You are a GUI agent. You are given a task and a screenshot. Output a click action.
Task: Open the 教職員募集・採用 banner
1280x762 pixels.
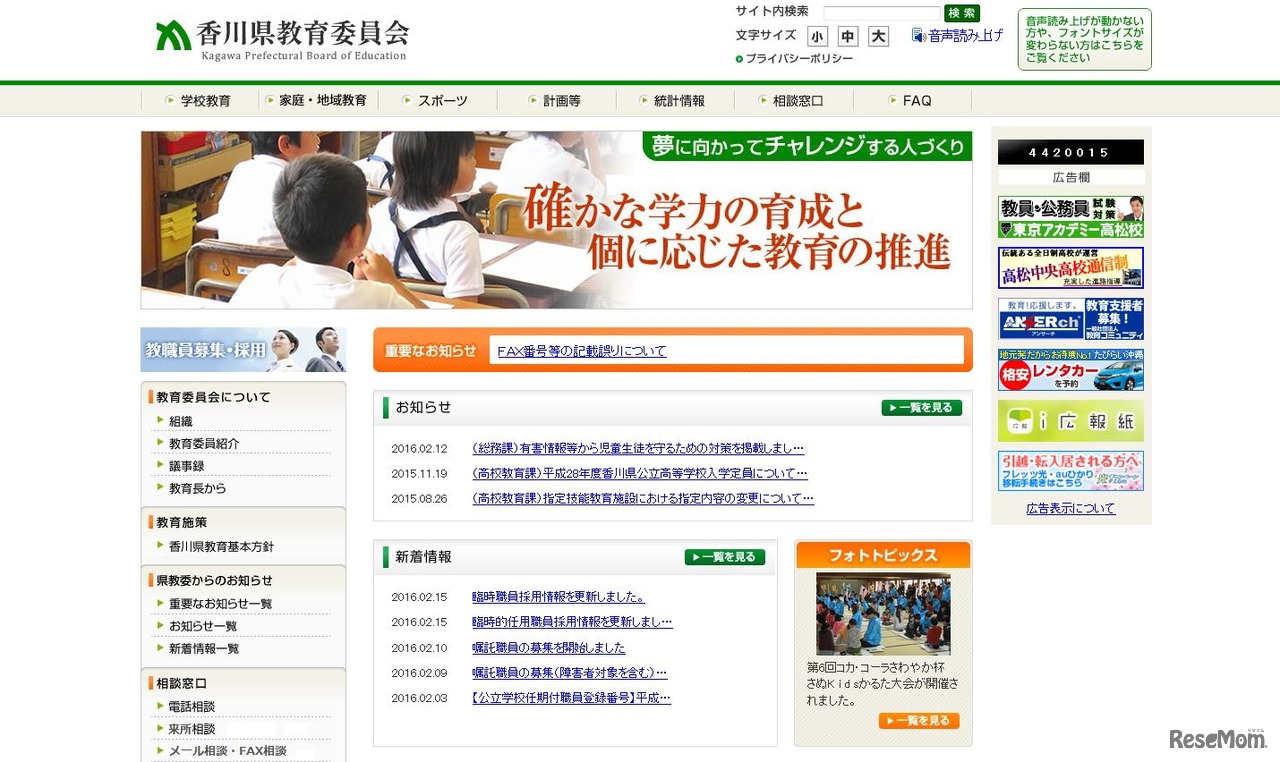pyautogui.click(x=243, y=349)
